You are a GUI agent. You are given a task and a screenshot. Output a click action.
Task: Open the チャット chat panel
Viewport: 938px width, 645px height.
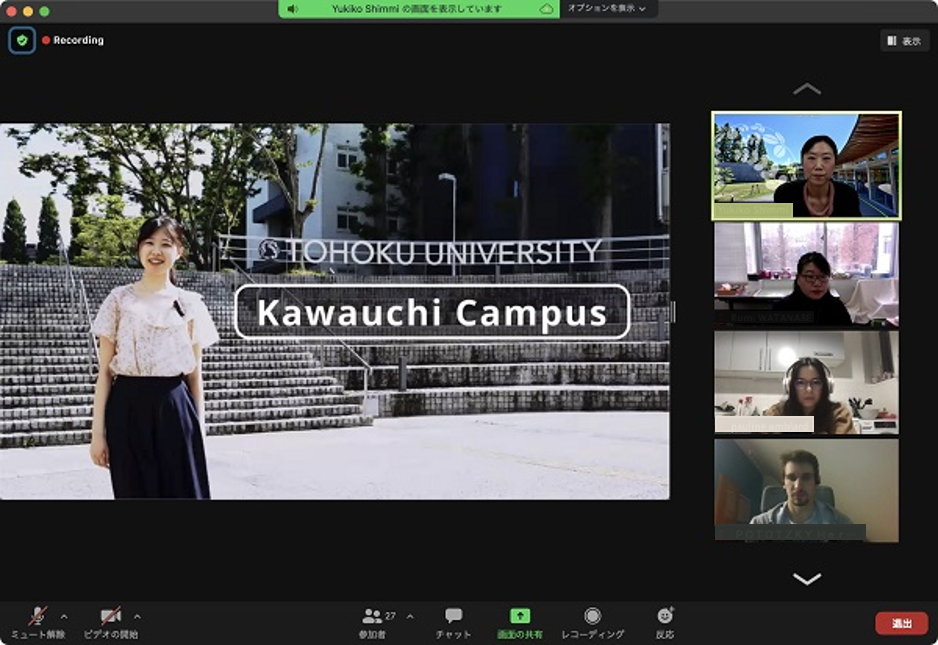pos(453,623)
